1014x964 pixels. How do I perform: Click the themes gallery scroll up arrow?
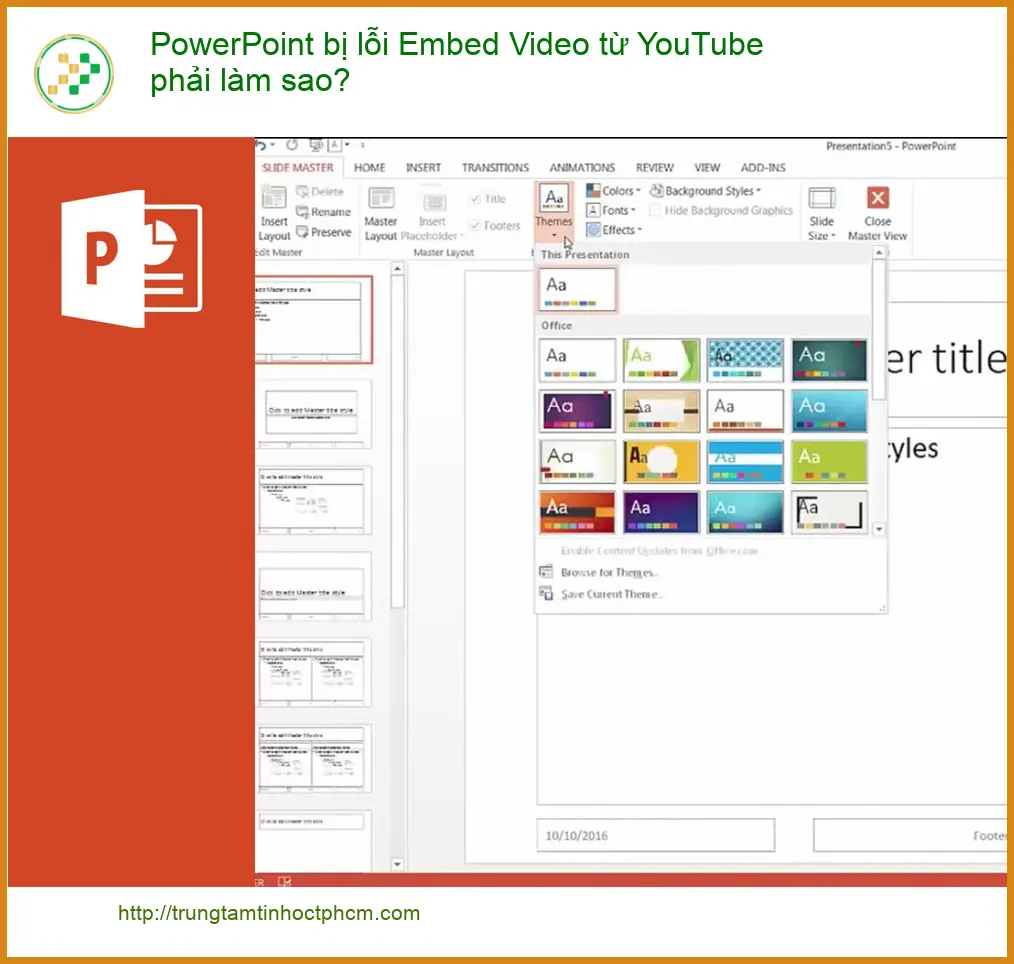(x=879, y=253)
